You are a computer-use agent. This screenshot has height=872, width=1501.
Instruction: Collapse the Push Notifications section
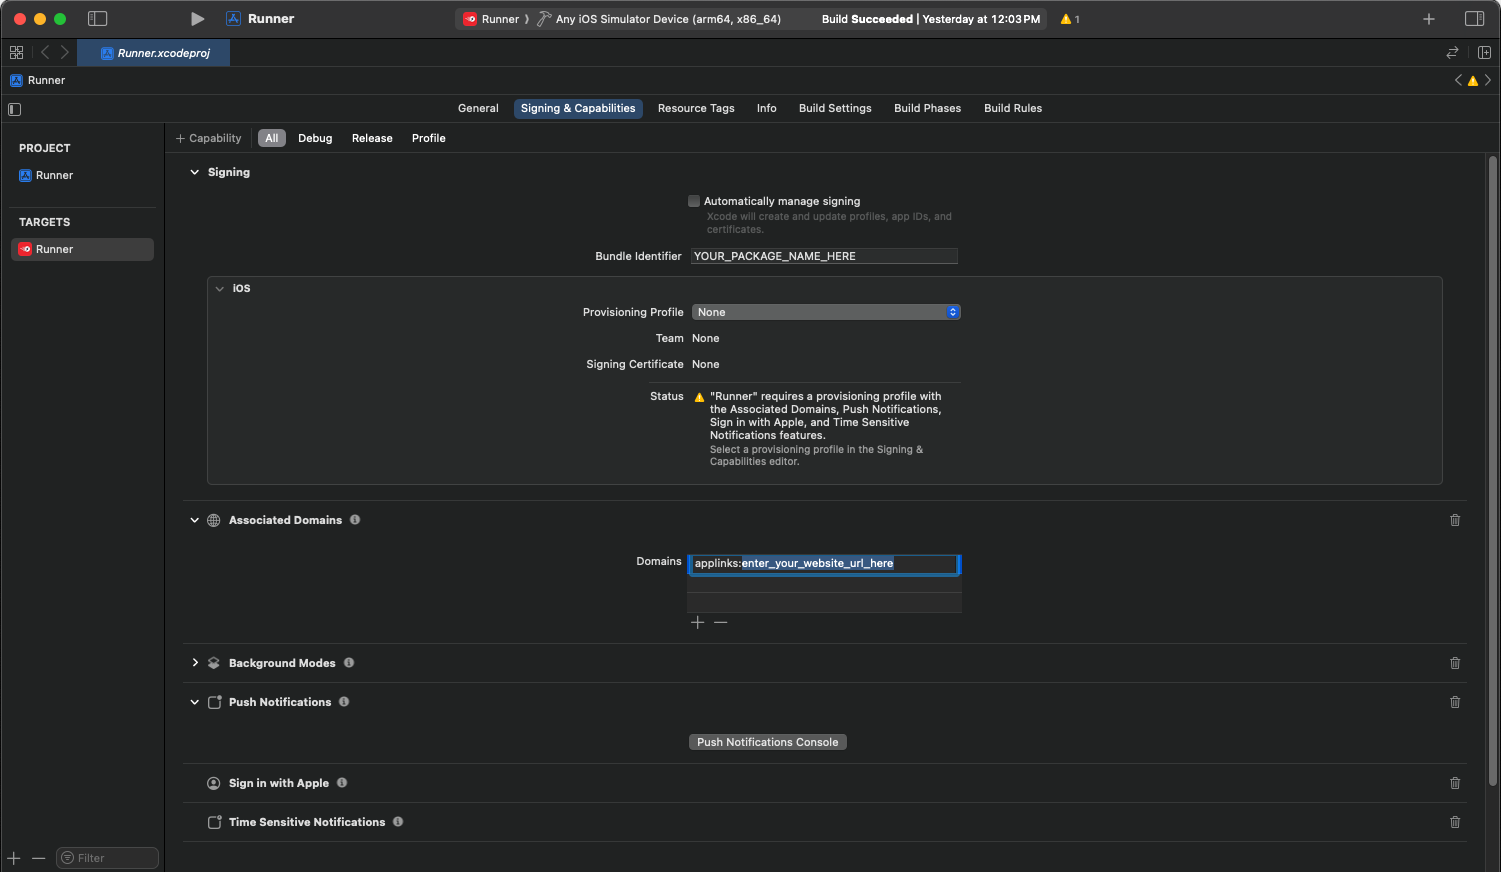[x=195, y=702]
